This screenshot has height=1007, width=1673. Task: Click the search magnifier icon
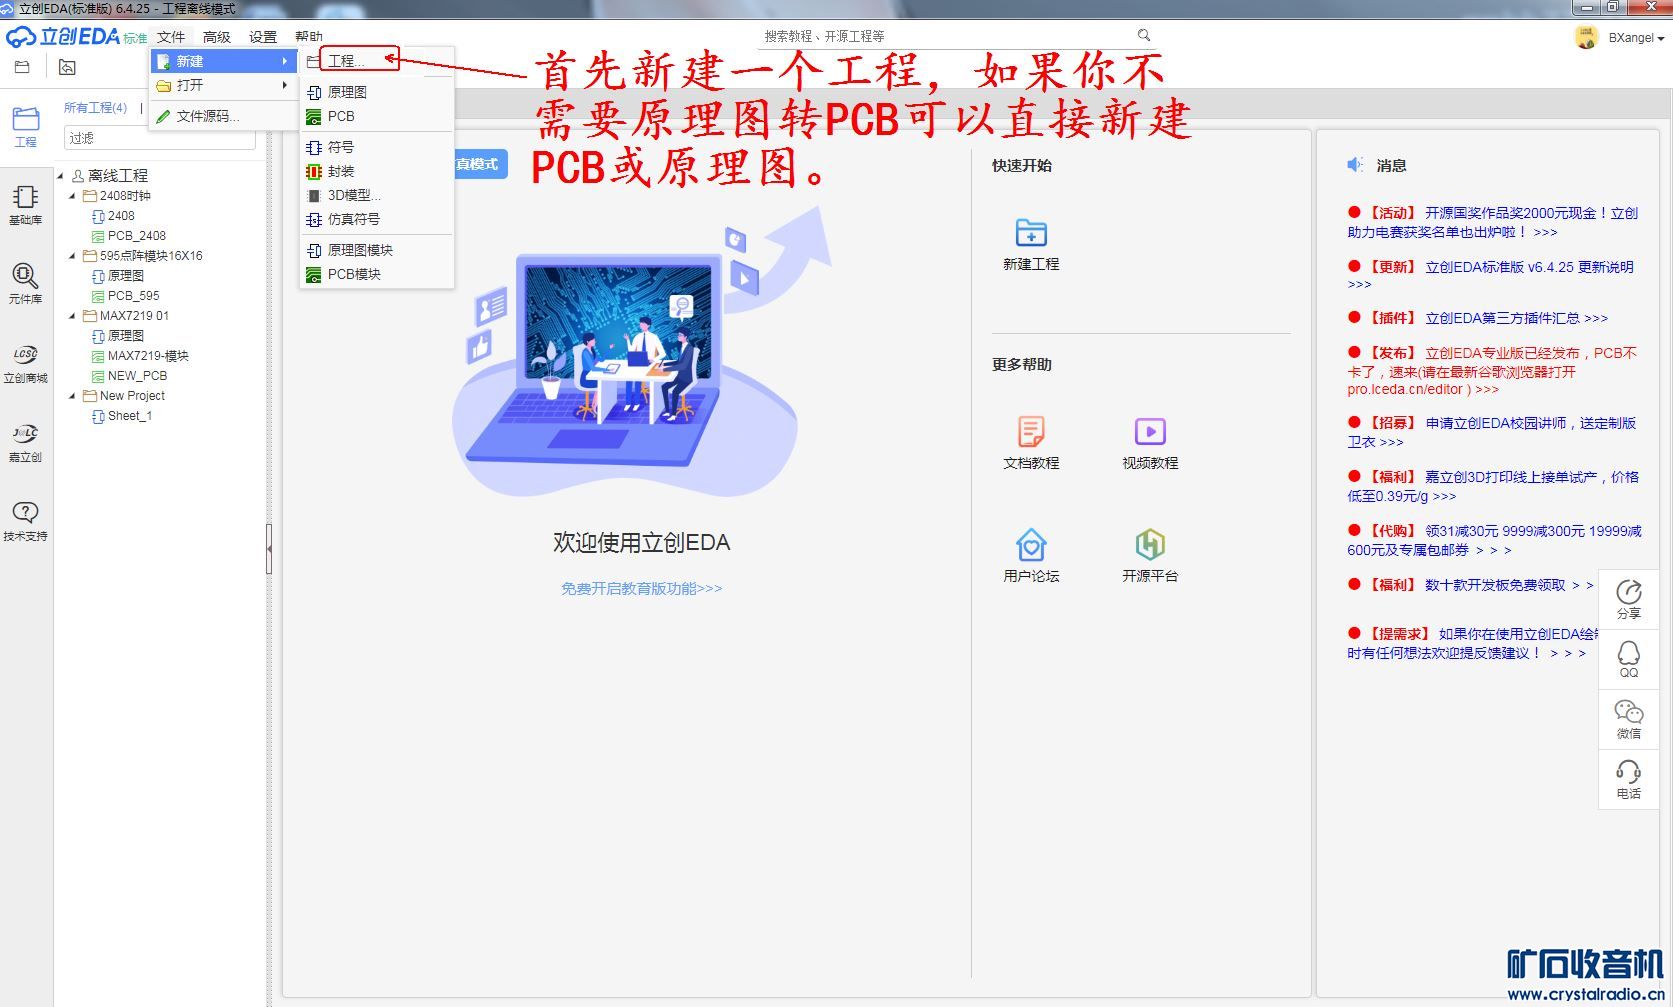coord(1144,35)
